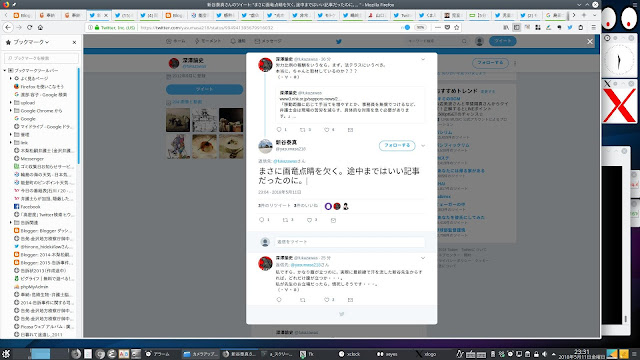The height and width of the screenshot is (360, 640).
Task: Click the Twitter bird logo in header
Action: (339, 41)
